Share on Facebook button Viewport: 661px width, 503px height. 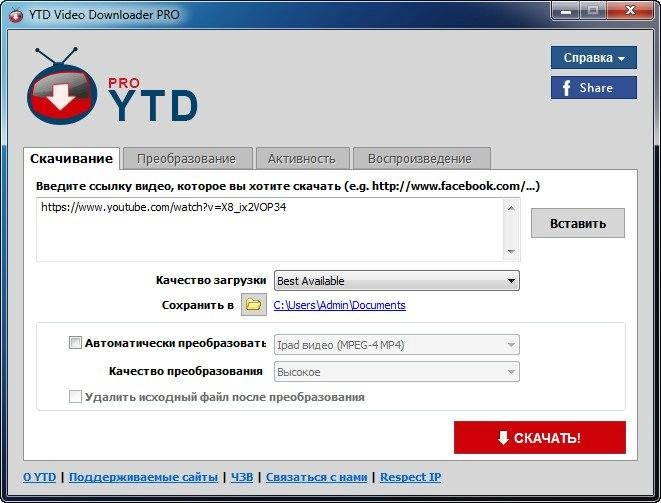pos(594,88)
